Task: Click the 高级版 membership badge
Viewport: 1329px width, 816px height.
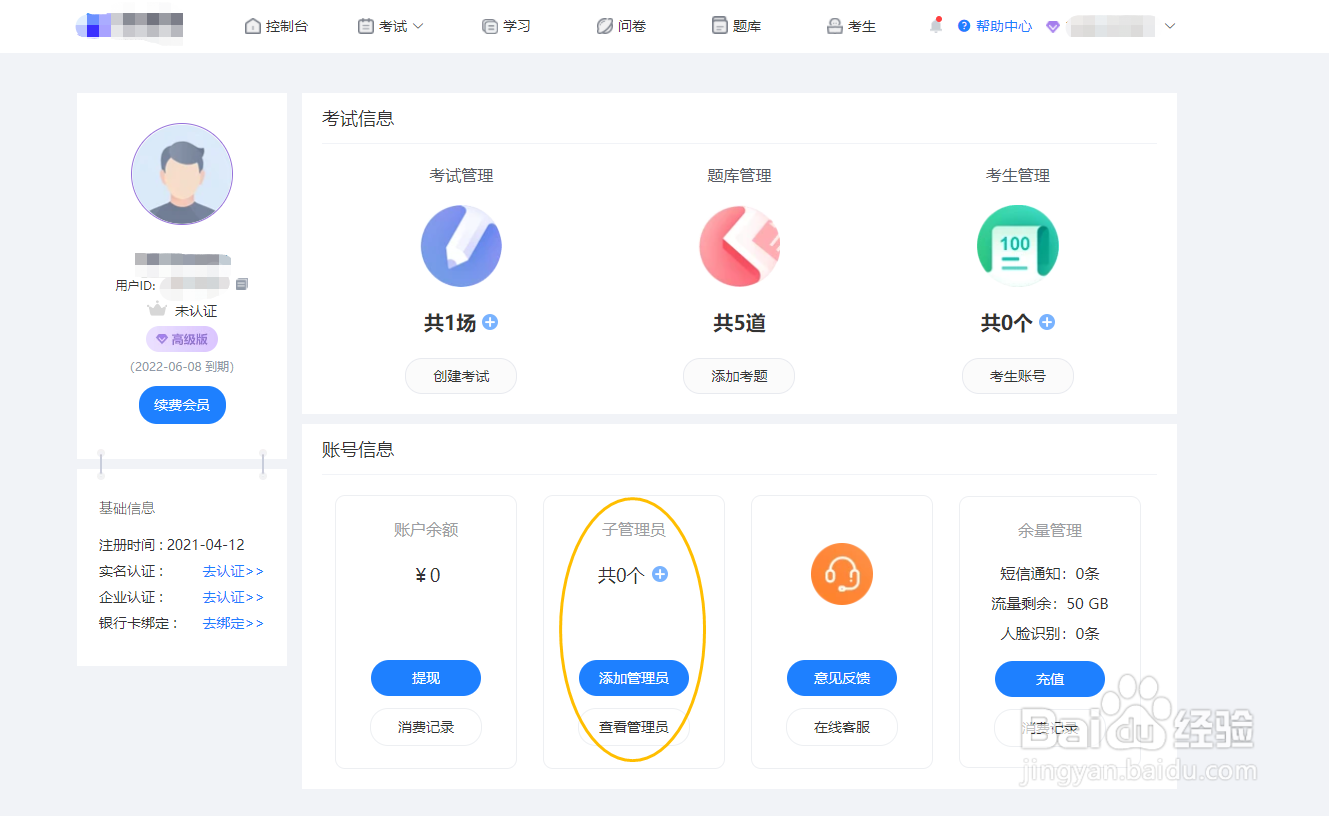Action: point(181,338)
